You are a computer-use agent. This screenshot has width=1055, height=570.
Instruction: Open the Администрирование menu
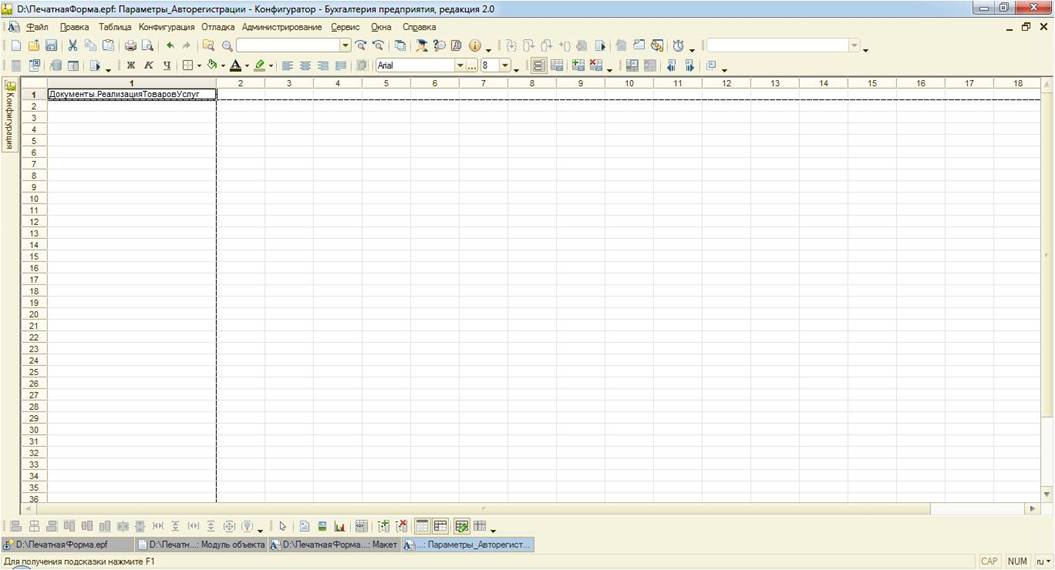click(x=282, y=27)
